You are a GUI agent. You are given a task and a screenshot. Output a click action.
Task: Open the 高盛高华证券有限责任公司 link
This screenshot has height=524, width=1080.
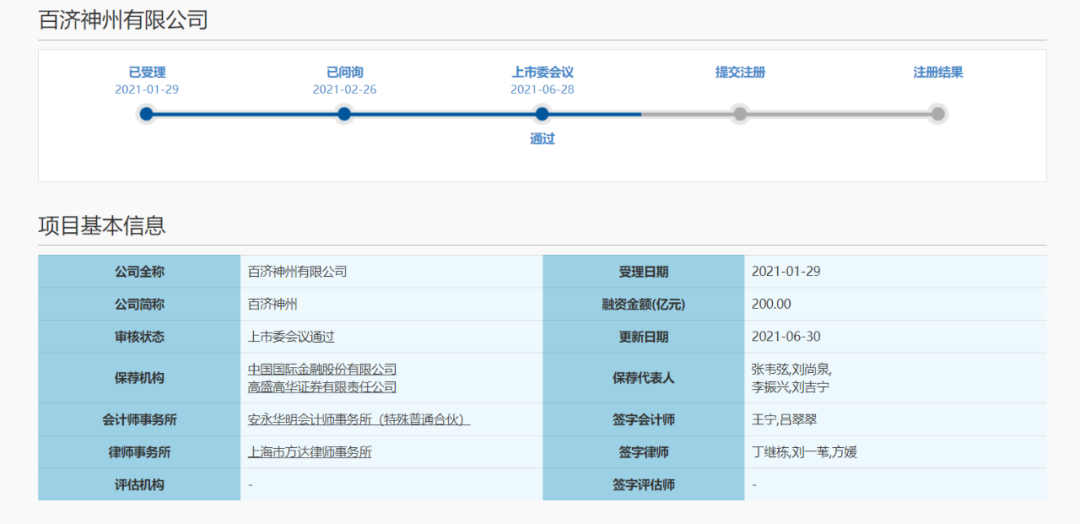tap(322, 387)
